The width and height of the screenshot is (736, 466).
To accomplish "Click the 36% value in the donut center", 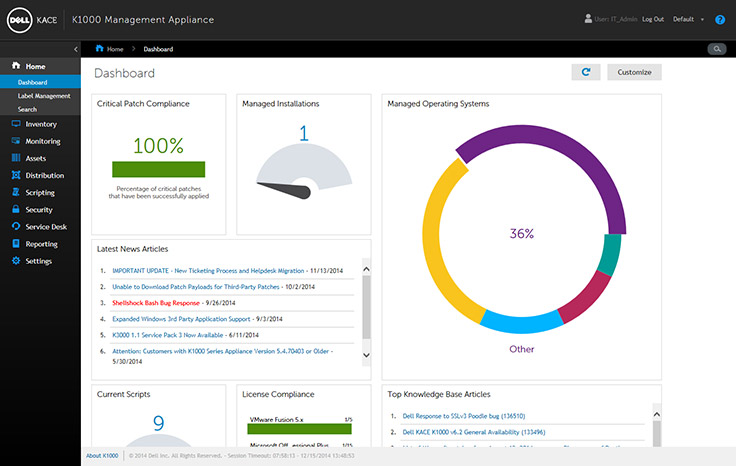I will 522,234.
